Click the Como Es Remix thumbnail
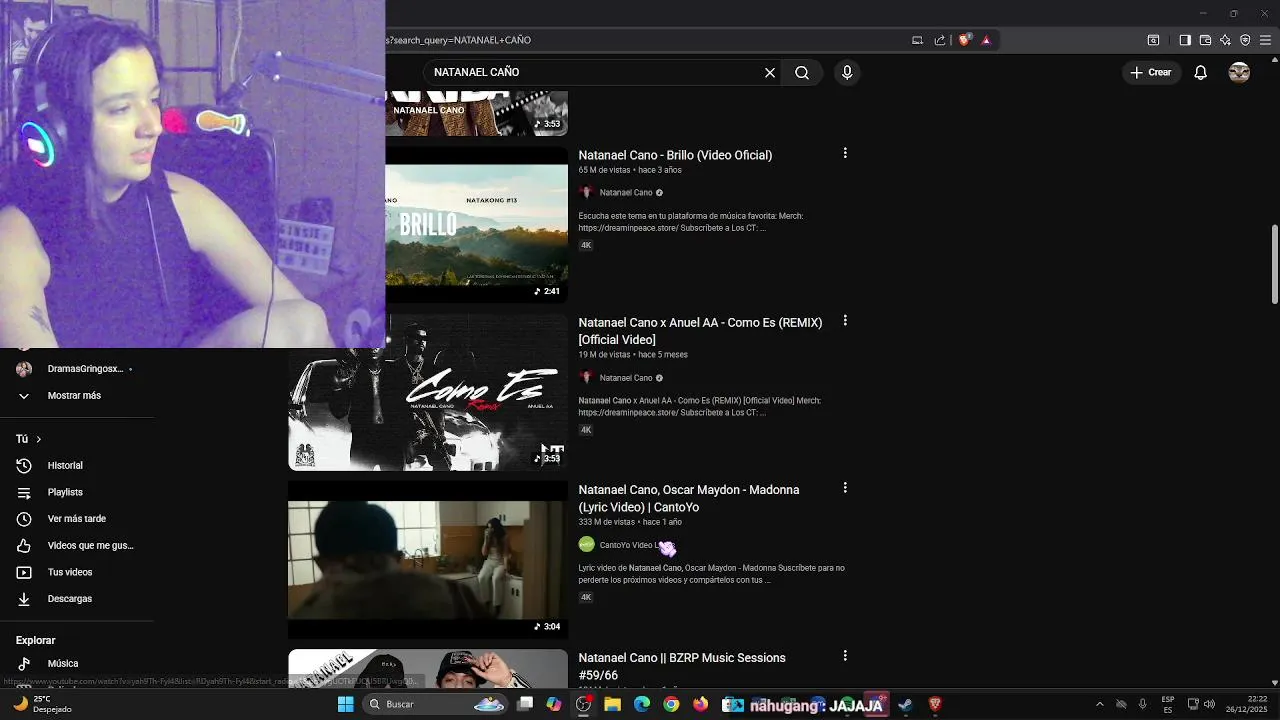The height and width of the screenshot is (720, 1280). click(x=428, y=392)
